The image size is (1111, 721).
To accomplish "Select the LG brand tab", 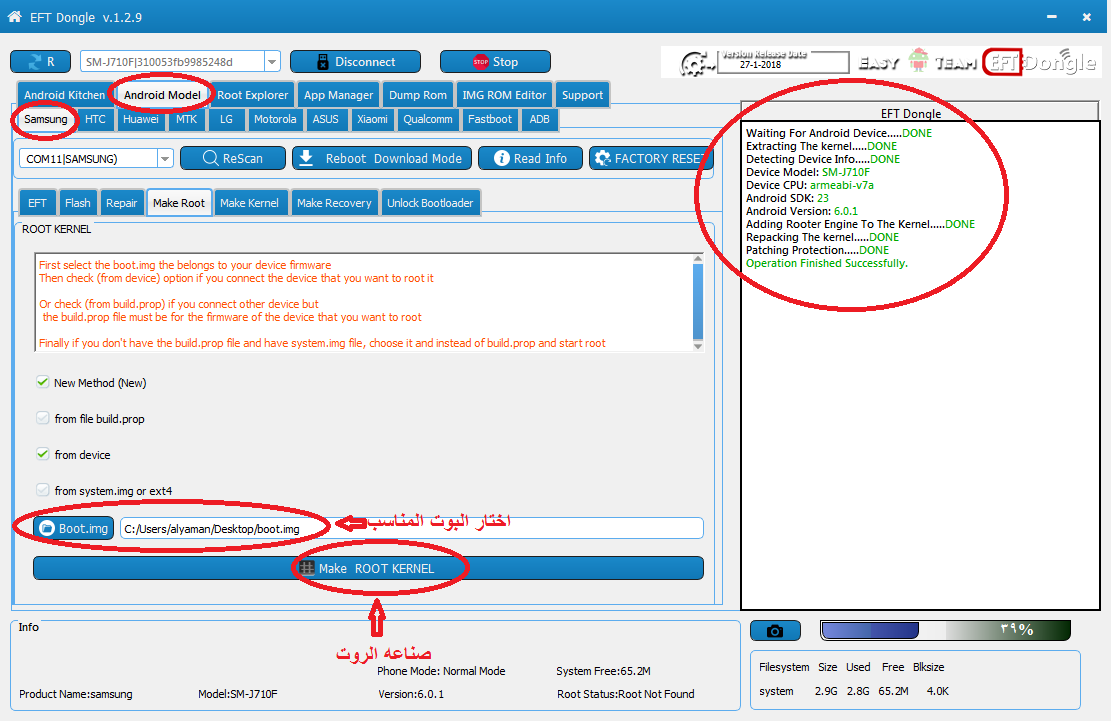I will (x=226, y=119).
